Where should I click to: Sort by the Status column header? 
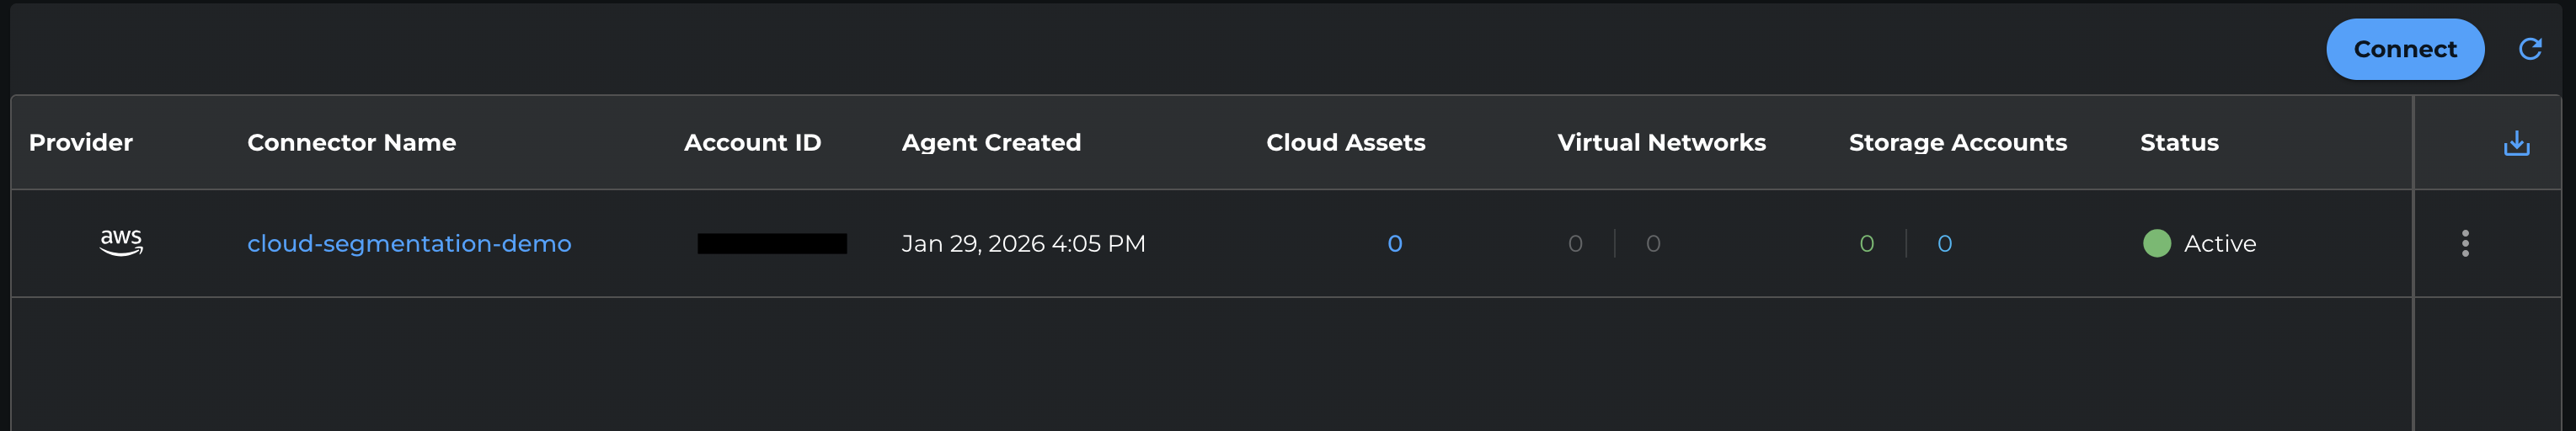point(2178,143)
